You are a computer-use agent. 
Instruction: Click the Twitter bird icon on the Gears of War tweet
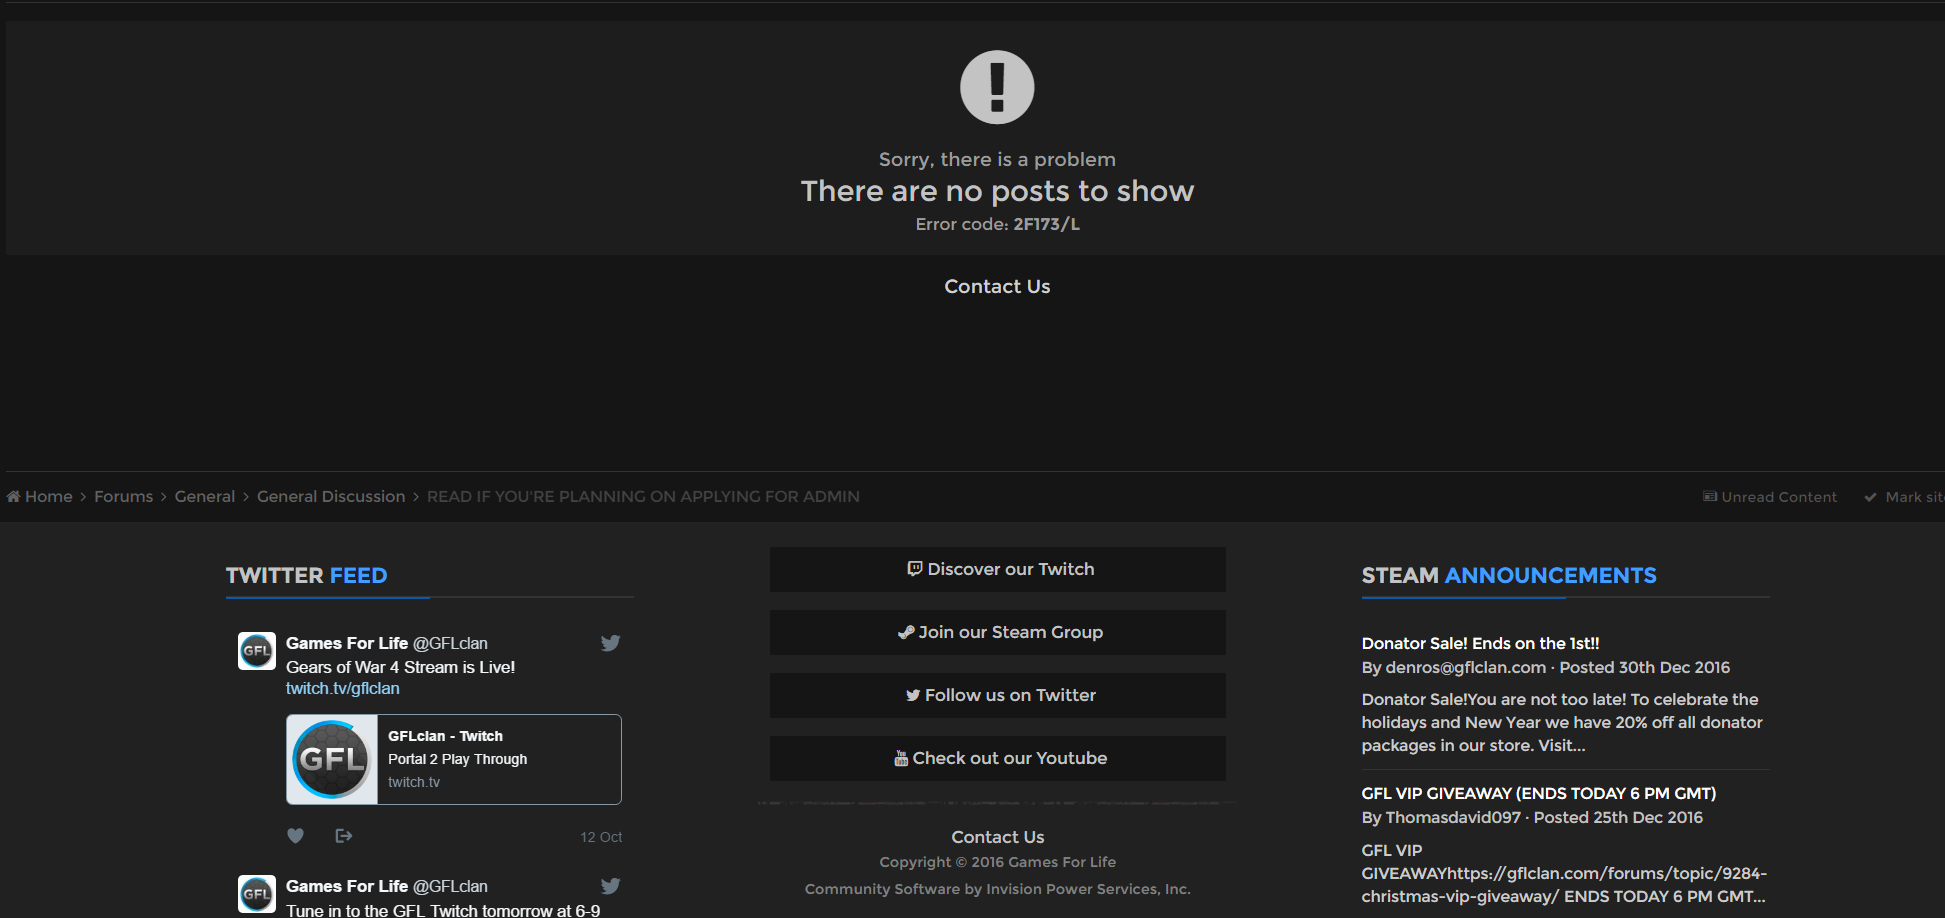(x=610, y=643)
